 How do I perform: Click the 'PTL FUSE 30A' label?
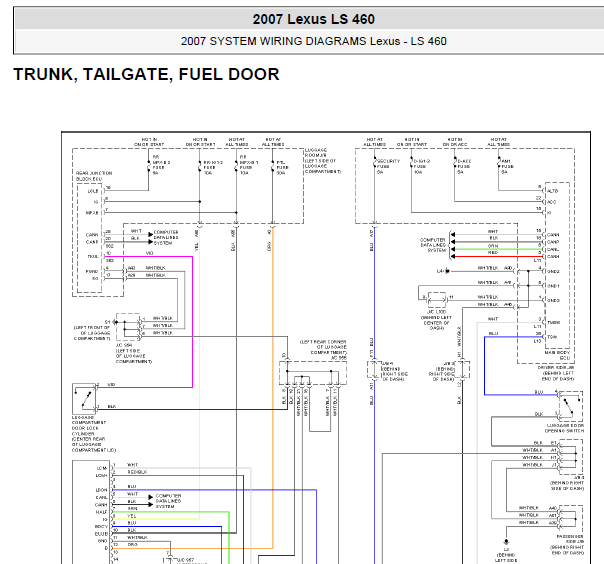coord(282,168)
